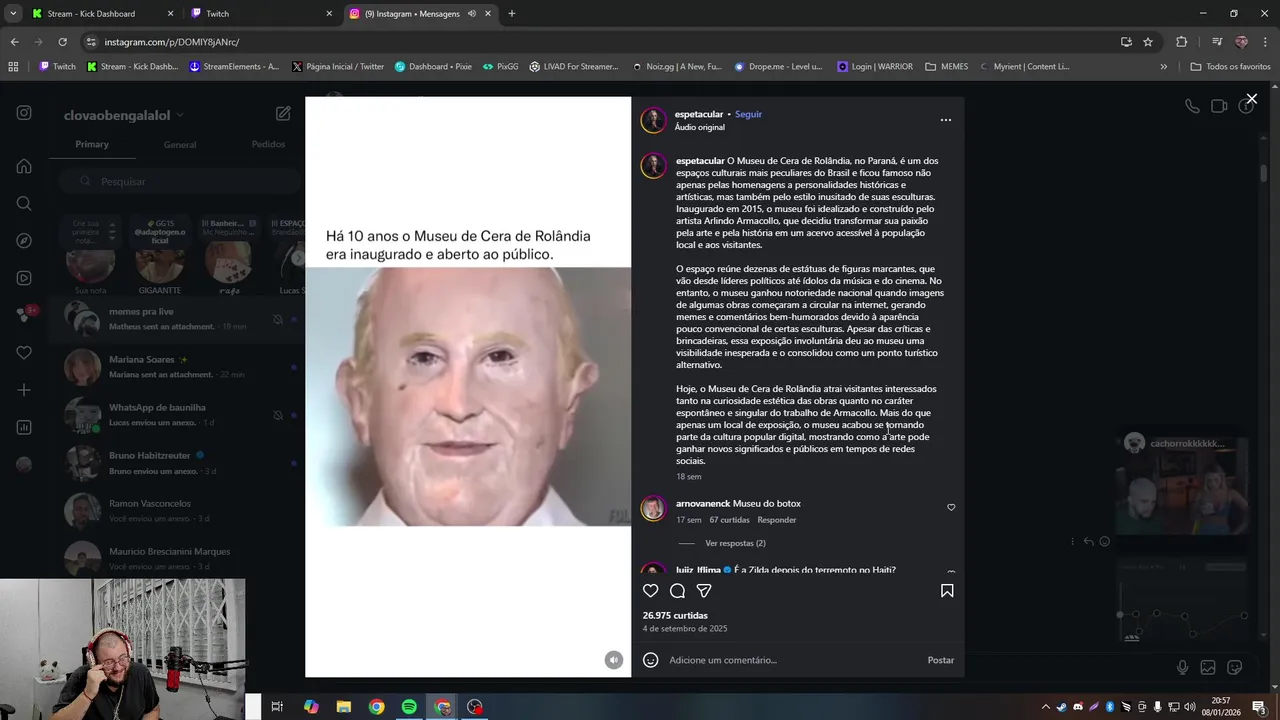This screenshot has width=1280, height=720.
Task: Open Explore compass in the sidebar
Action: 24,241
